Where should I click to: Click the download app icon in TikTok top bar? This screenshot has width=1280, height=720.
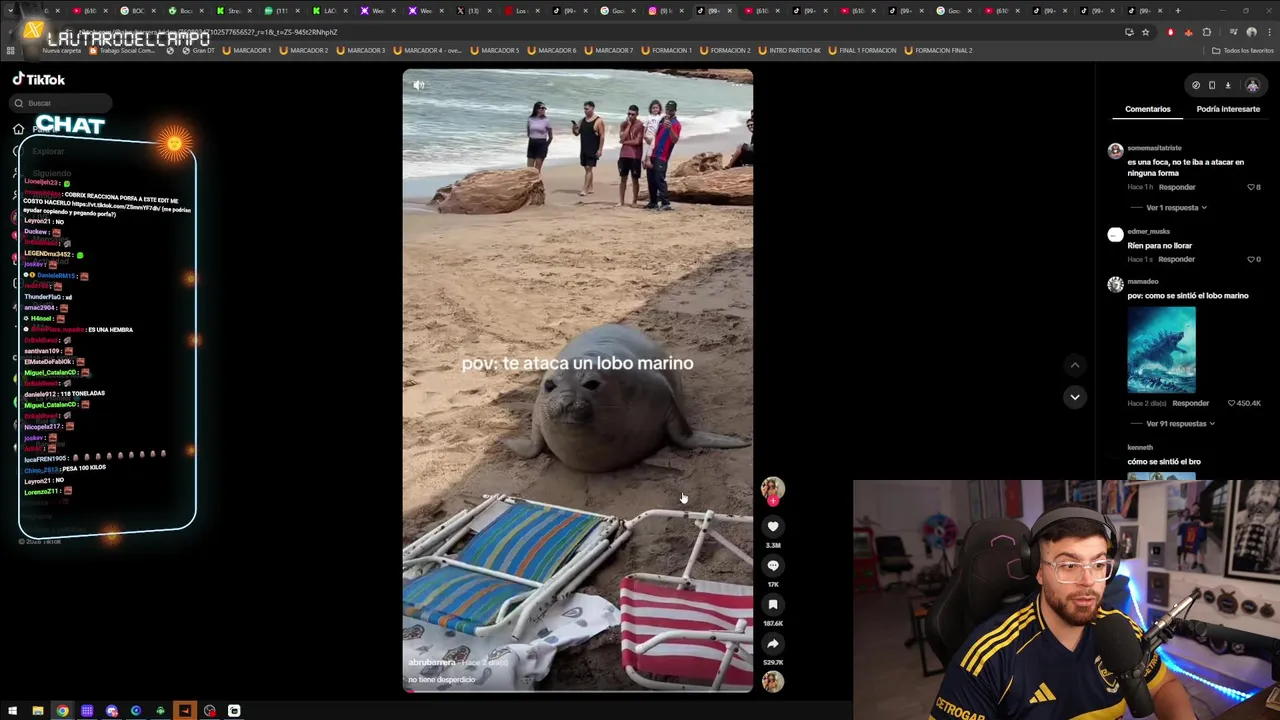click(1228, 85)
